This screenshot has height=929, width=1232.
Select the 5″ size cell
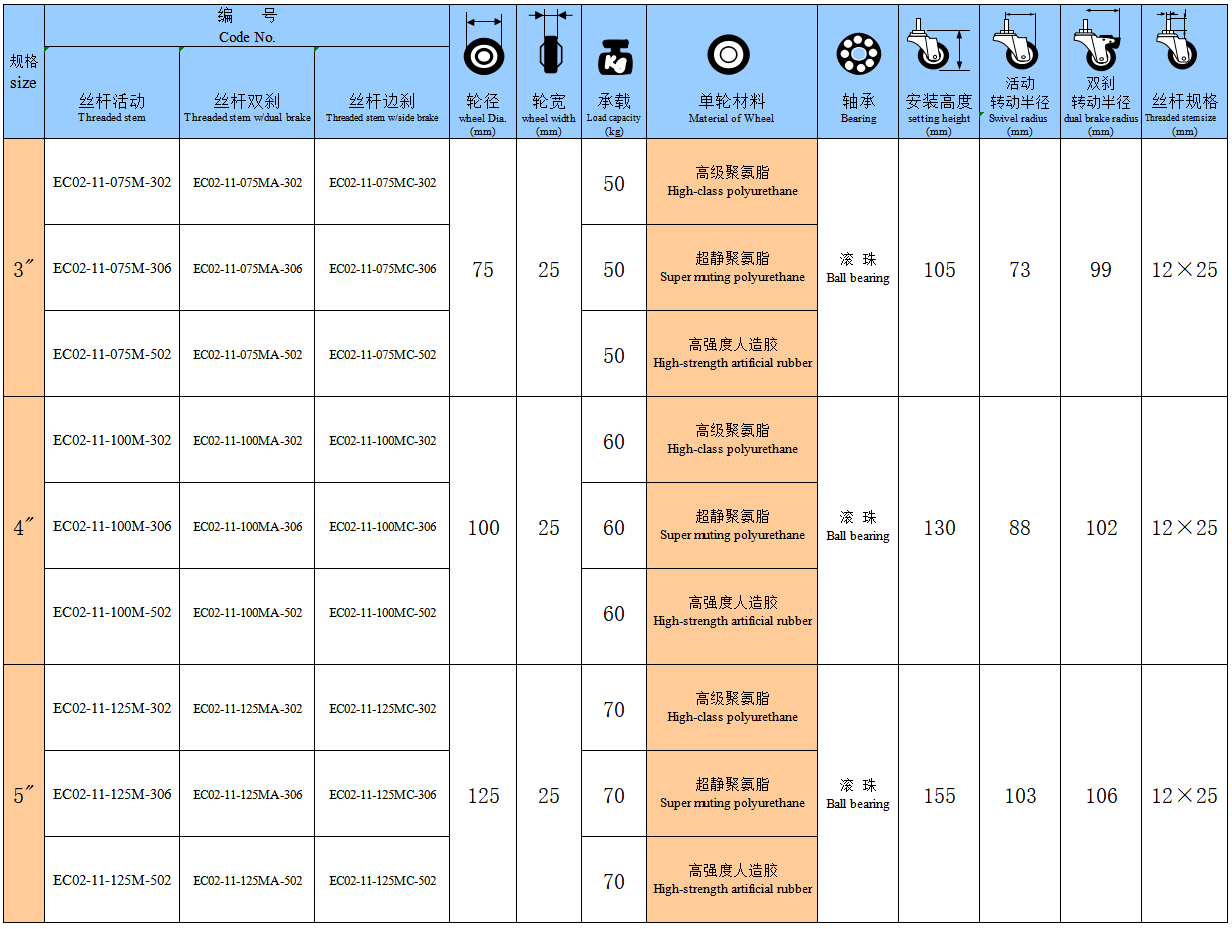pyautogui.click(x=24, y=794)
